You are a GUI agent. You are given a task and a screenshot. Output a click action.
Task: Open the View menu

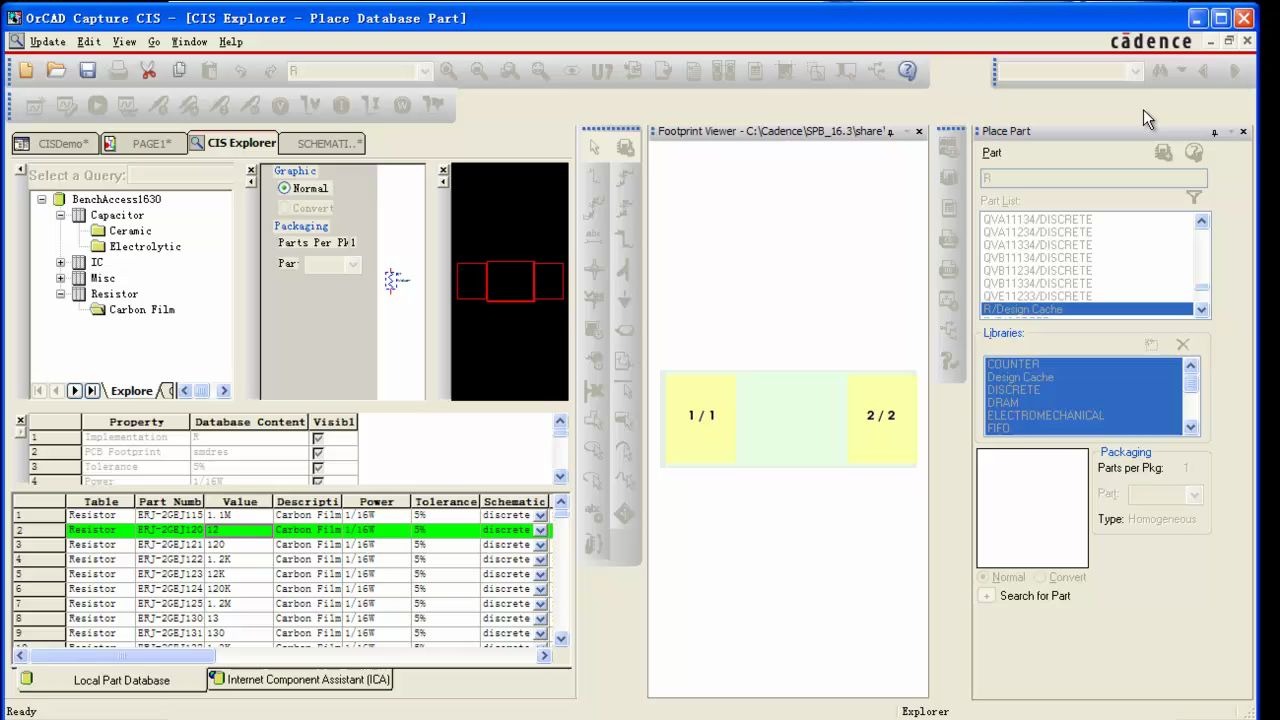(124, 42)
